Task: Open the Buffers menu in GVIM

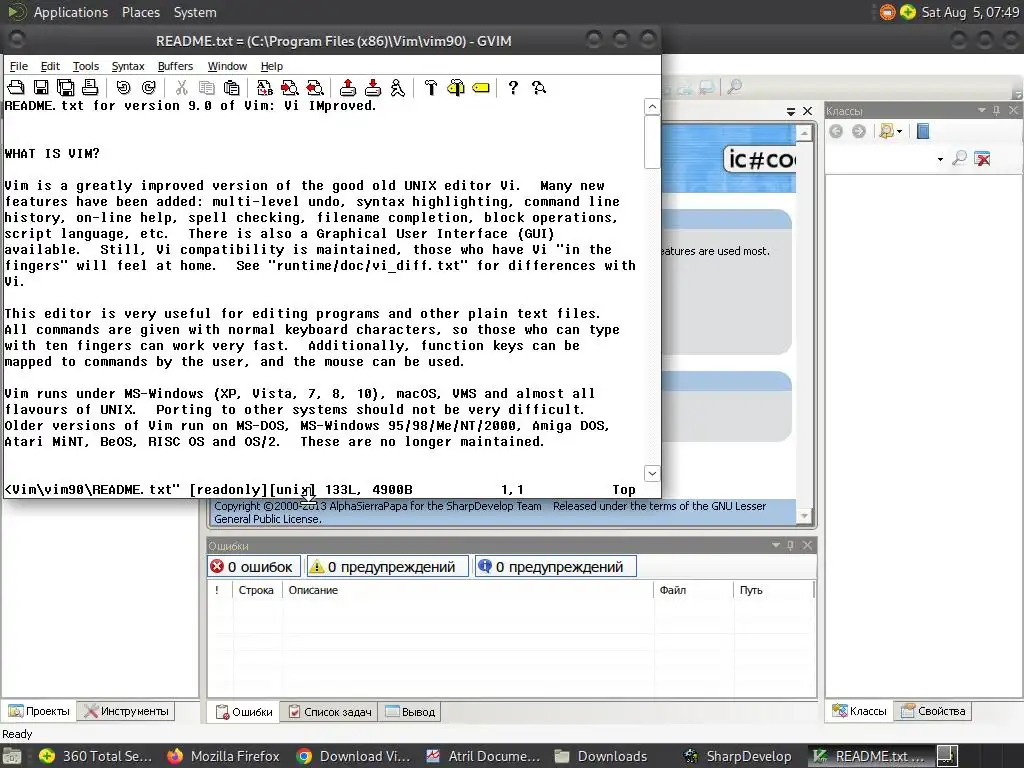Action: click(x=175, y=66)
